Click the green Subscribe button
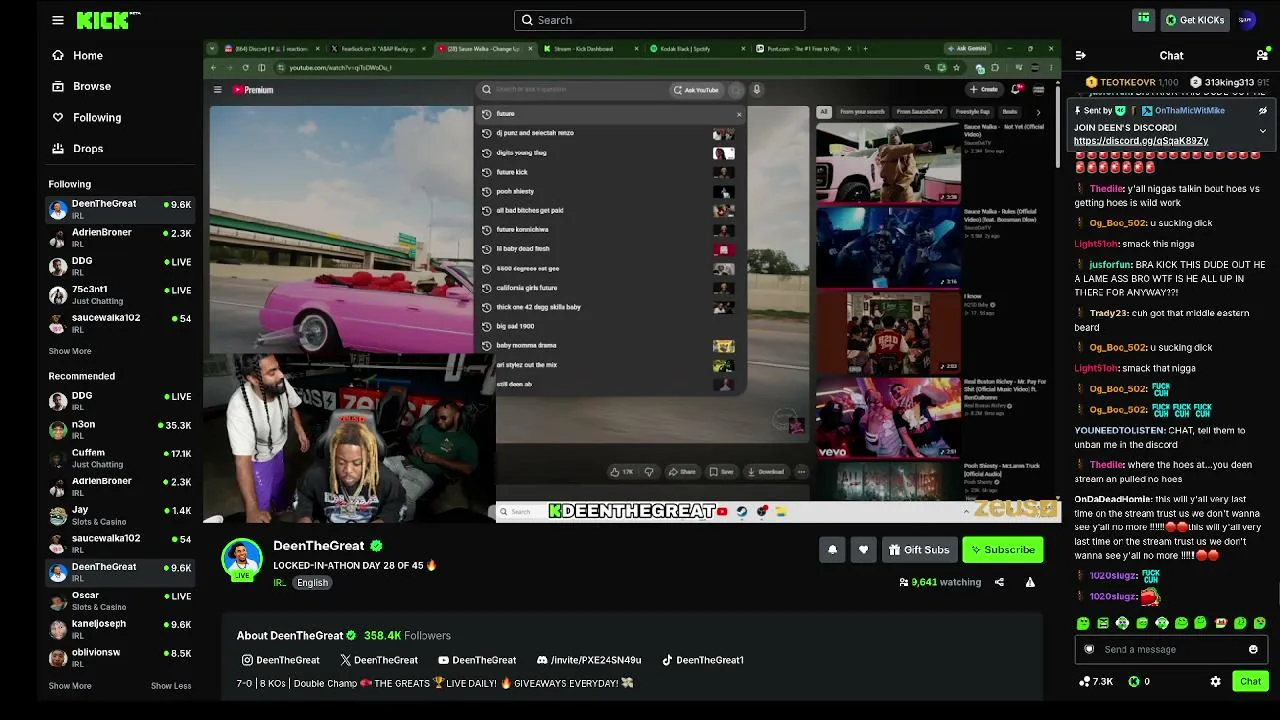This screenshot has height=720, width=1280. [1002, 550]
